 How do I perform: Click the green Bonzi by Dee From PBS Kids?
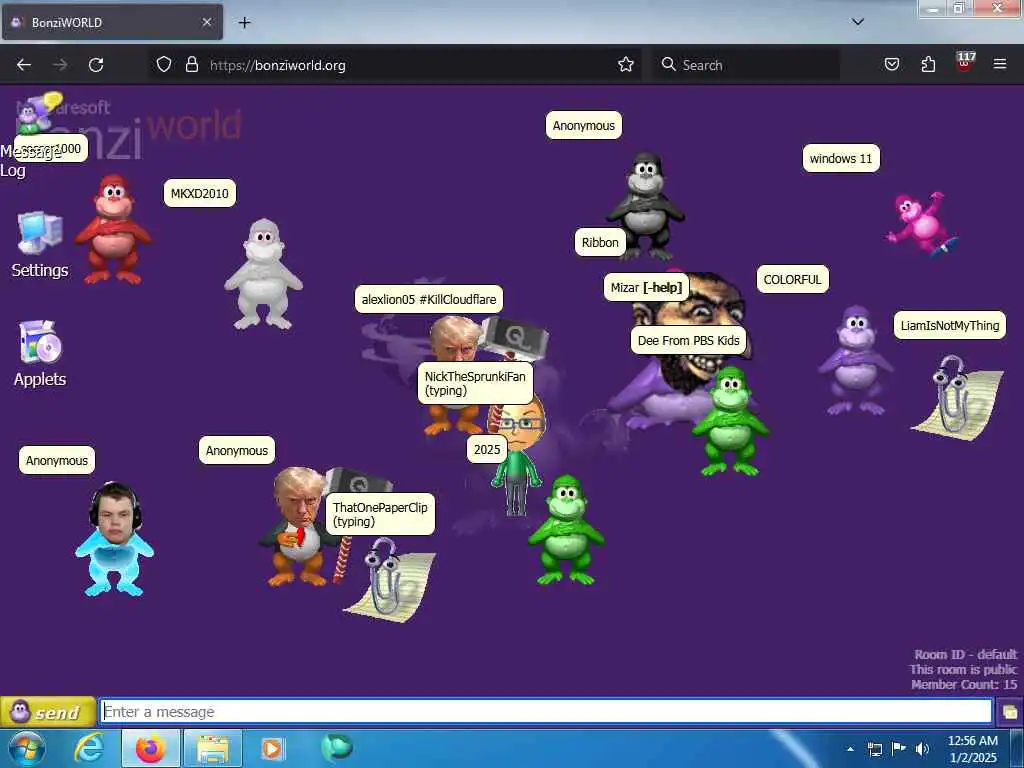click(730, 421)
